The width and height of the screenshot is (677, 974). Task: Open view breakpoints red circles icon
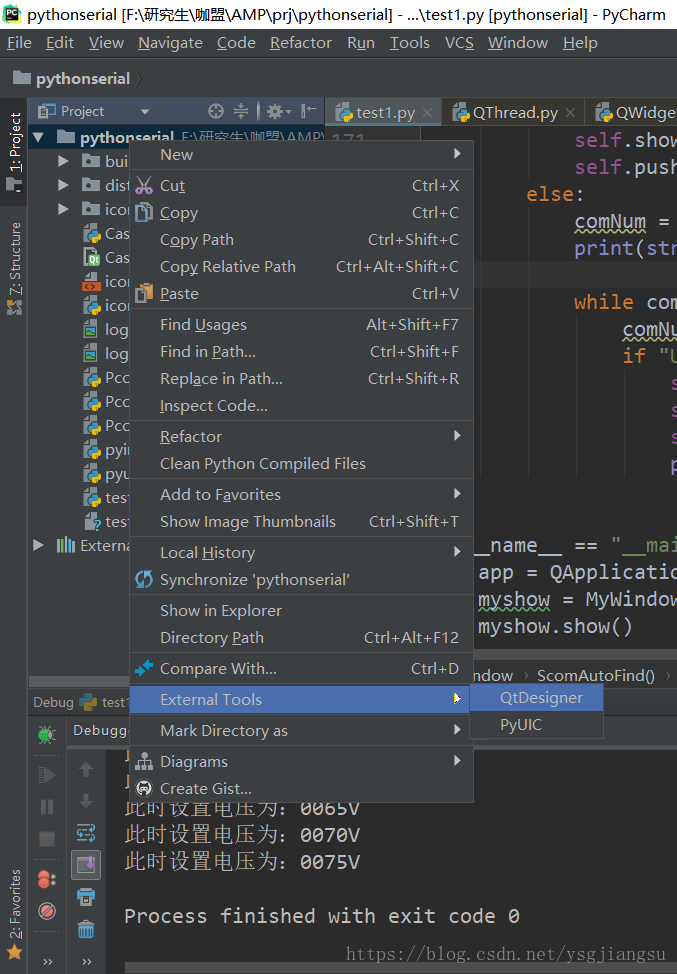click(x=47, y=880)
